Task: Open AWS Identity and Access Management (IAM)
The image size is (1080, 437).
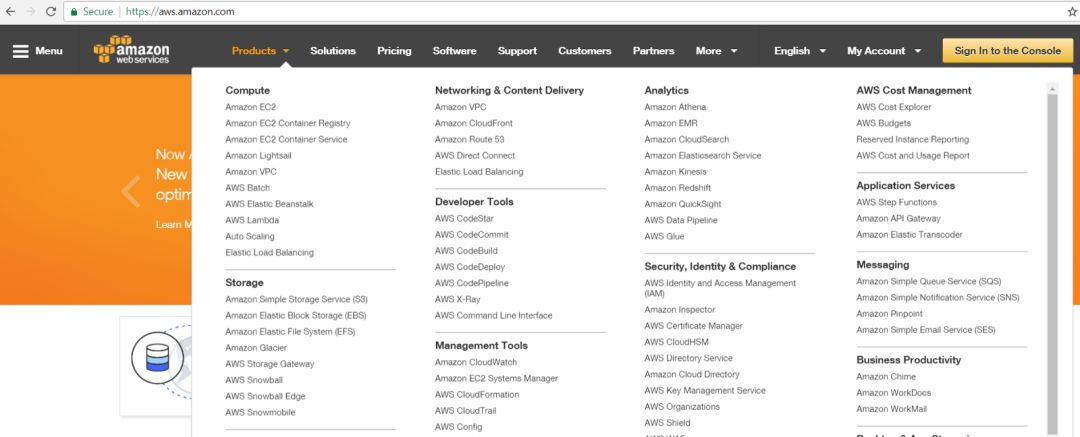Action: 720,288
